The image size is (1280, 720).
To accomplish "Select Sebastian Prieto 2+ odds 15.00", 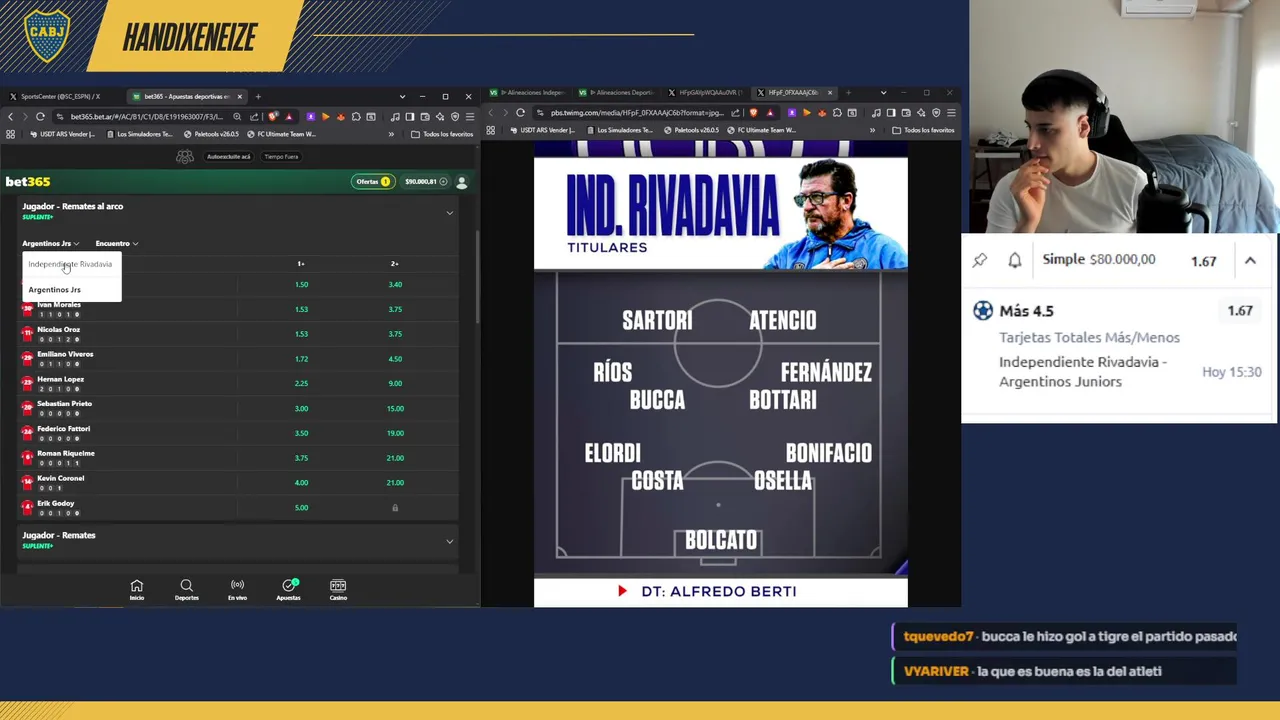I will point(395,408).
